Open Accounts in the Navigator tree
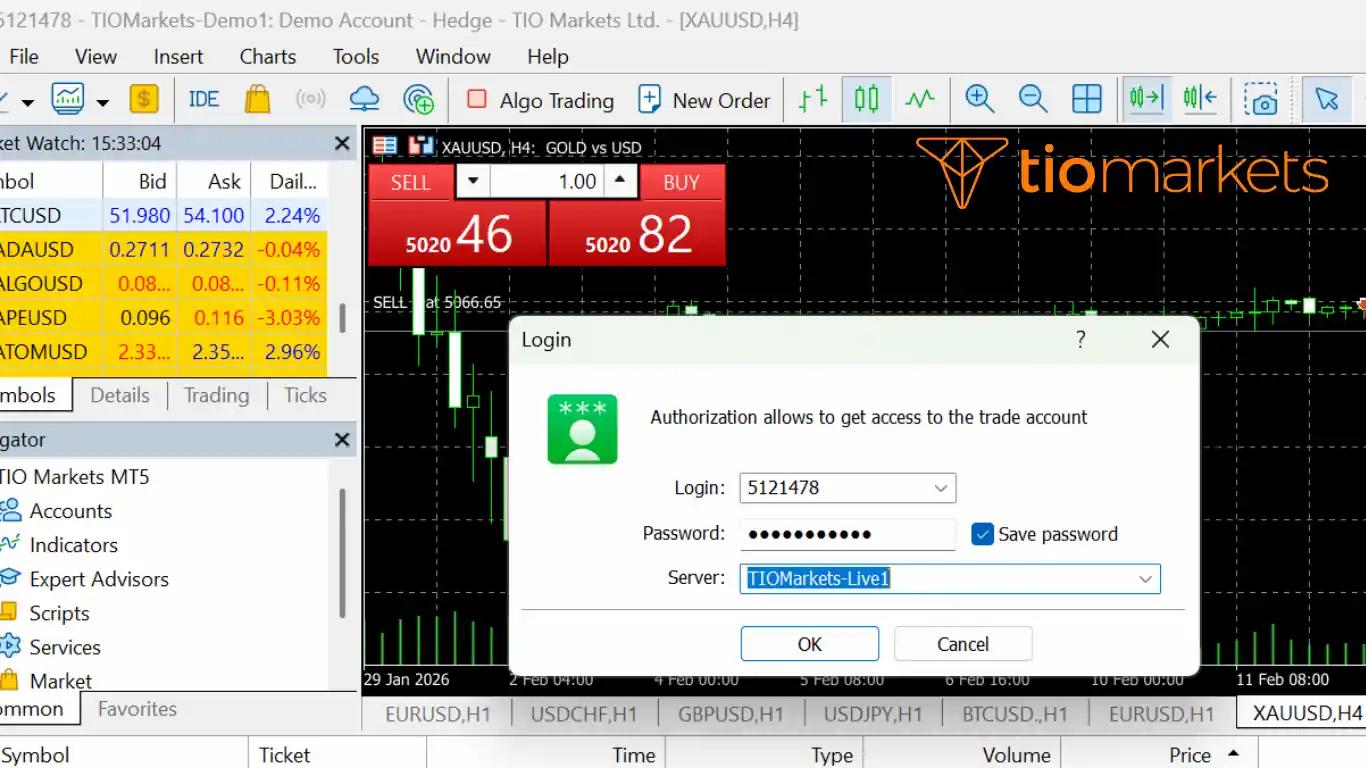The image size is (1366, 768). [70, 511]
